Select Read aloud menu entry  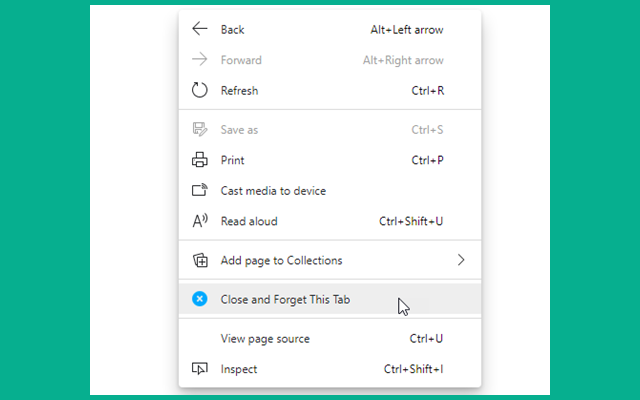tap(249, 221)
